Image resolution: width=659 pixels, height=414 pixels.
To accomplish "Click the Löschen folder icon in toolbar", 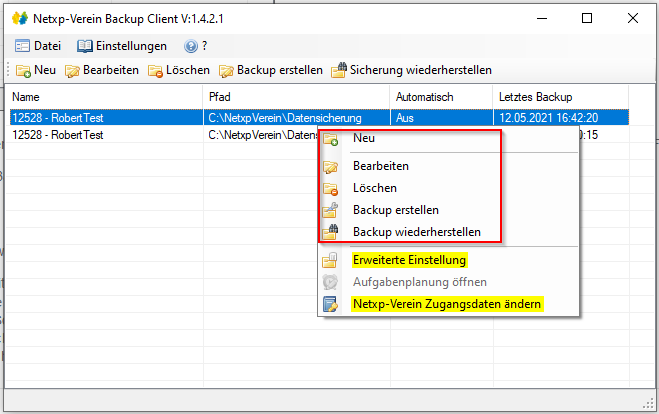I will click(155, 71).
